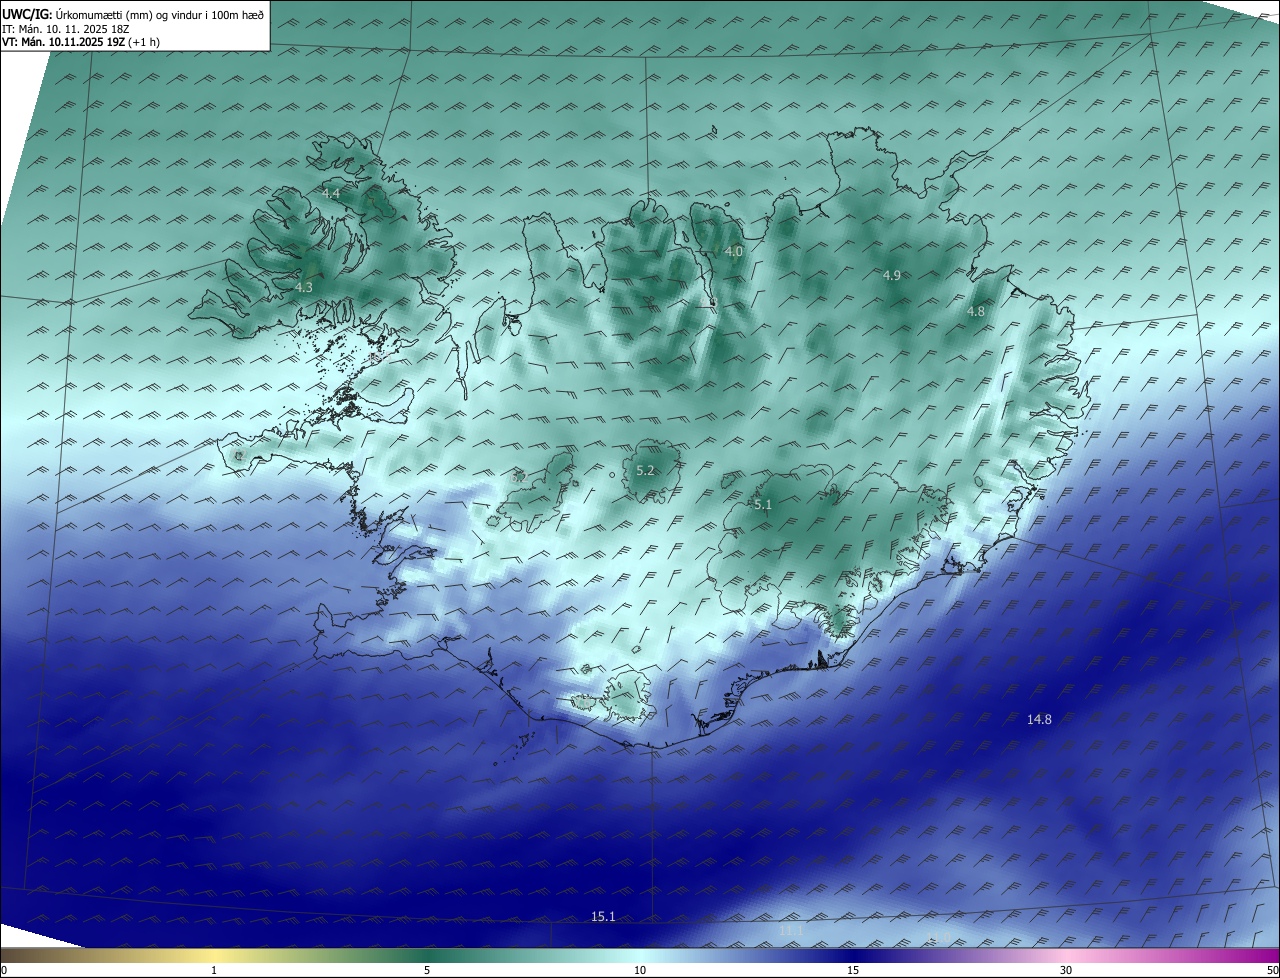
Task: Click the colorbar tick label 30
Action: coord(1066,971)
